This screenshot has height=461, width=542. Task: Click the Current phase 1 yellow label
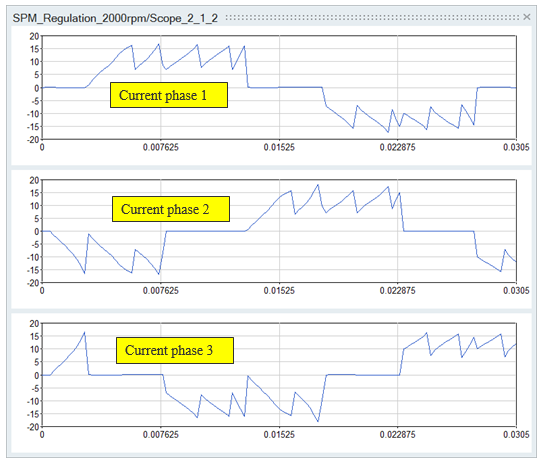pyautogui.click(x=169, y=95)
